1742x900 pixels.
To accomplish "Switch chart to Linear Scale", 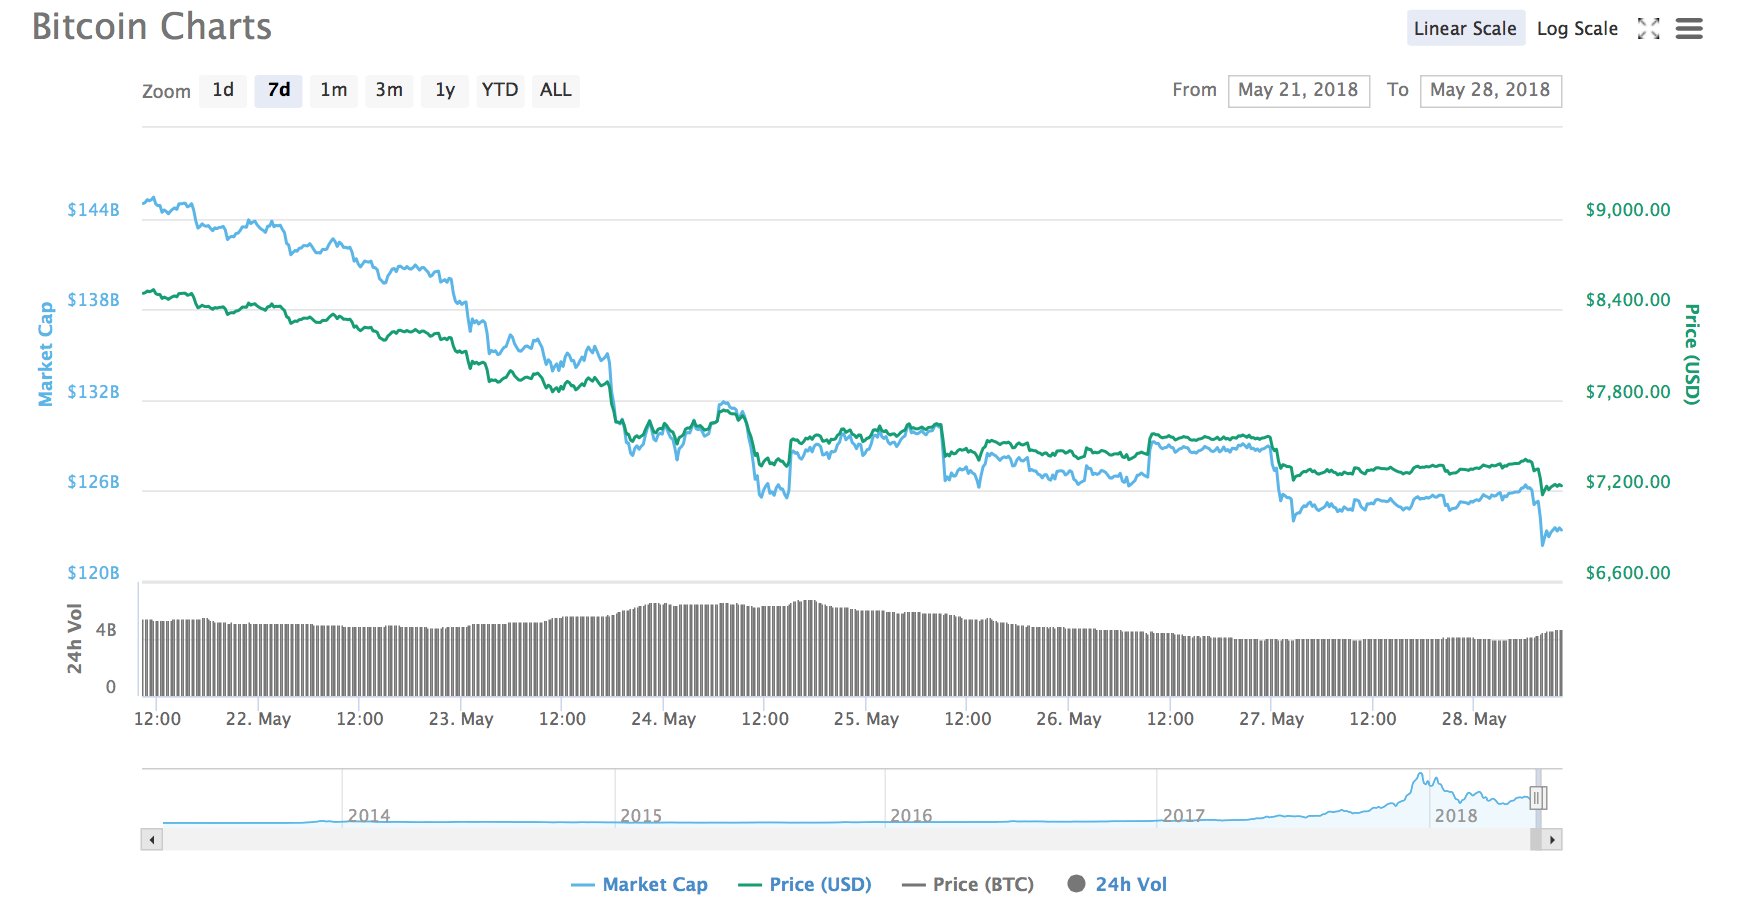I will [1465, 28].
